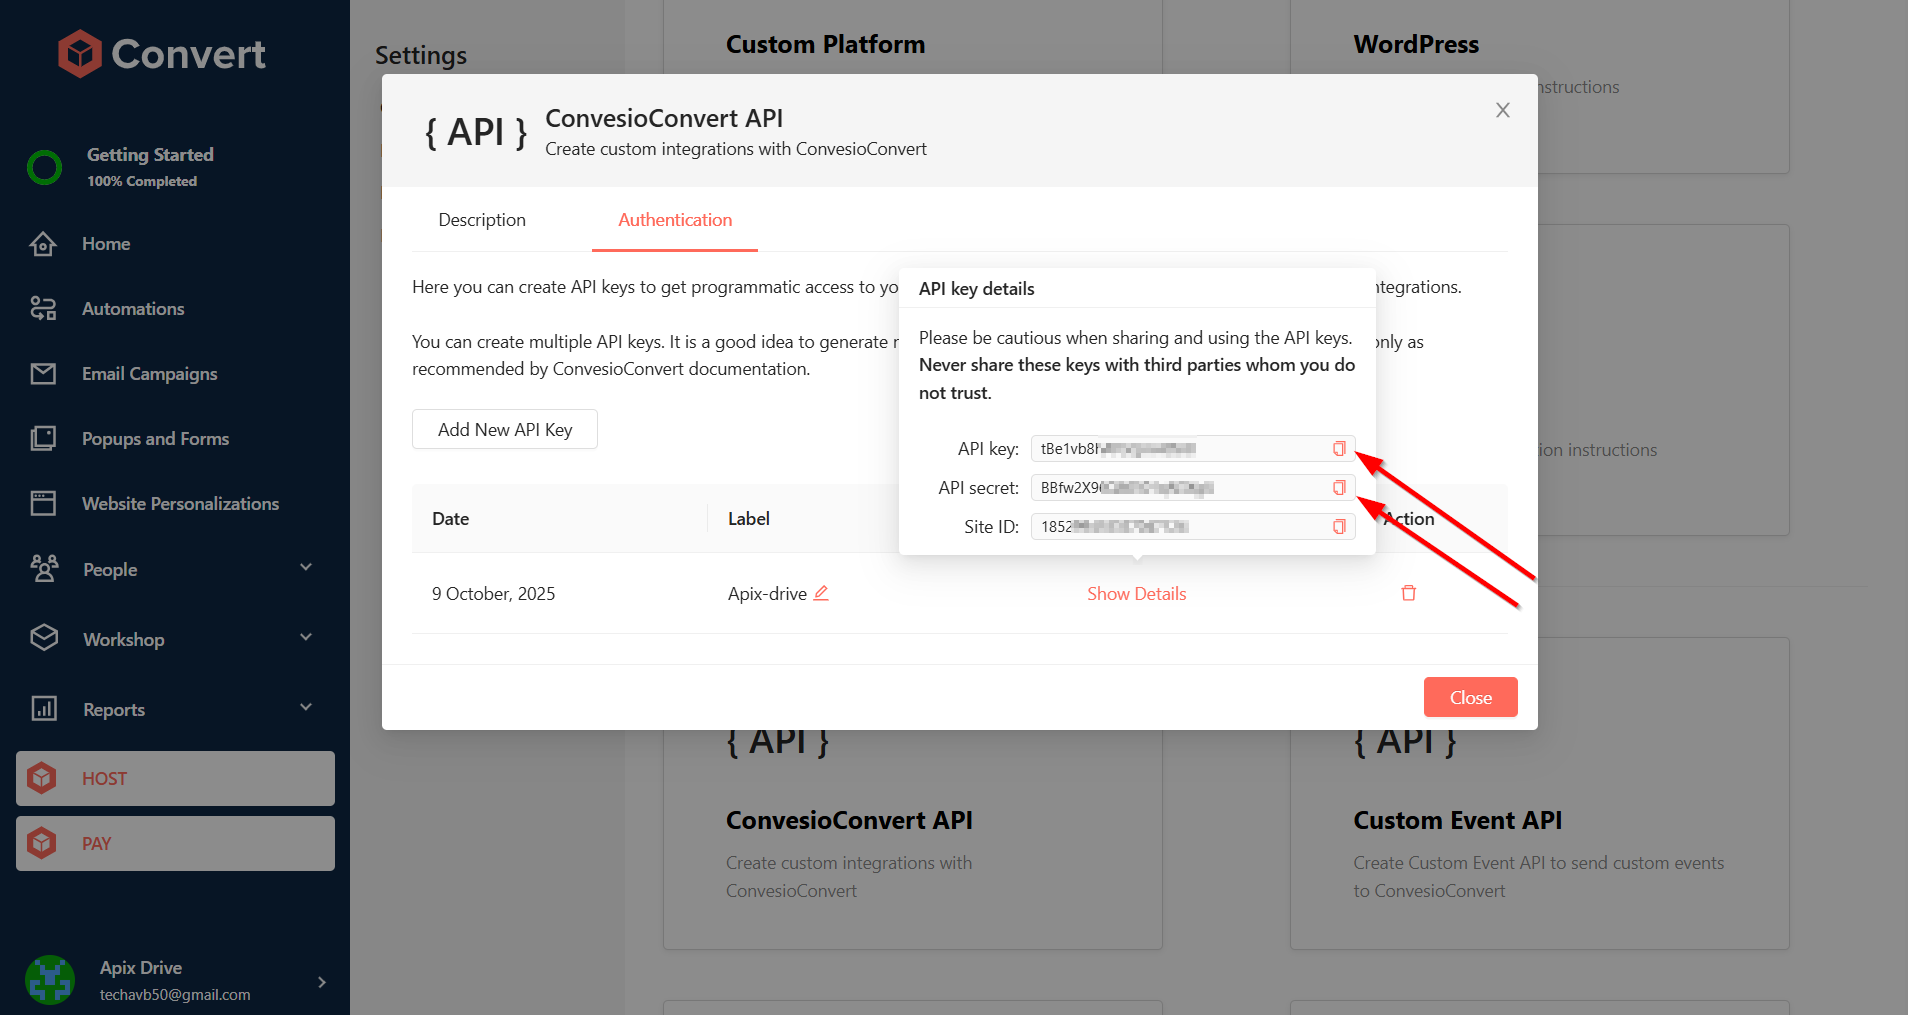
Task: Copy the API key value
Action: (x=1339, y=449)
